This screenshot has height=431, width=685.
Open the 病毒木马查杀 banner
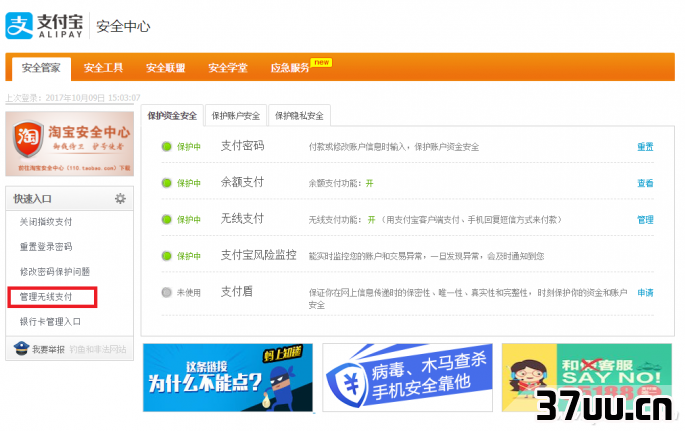pyautogui.click(x=408, y=378)
